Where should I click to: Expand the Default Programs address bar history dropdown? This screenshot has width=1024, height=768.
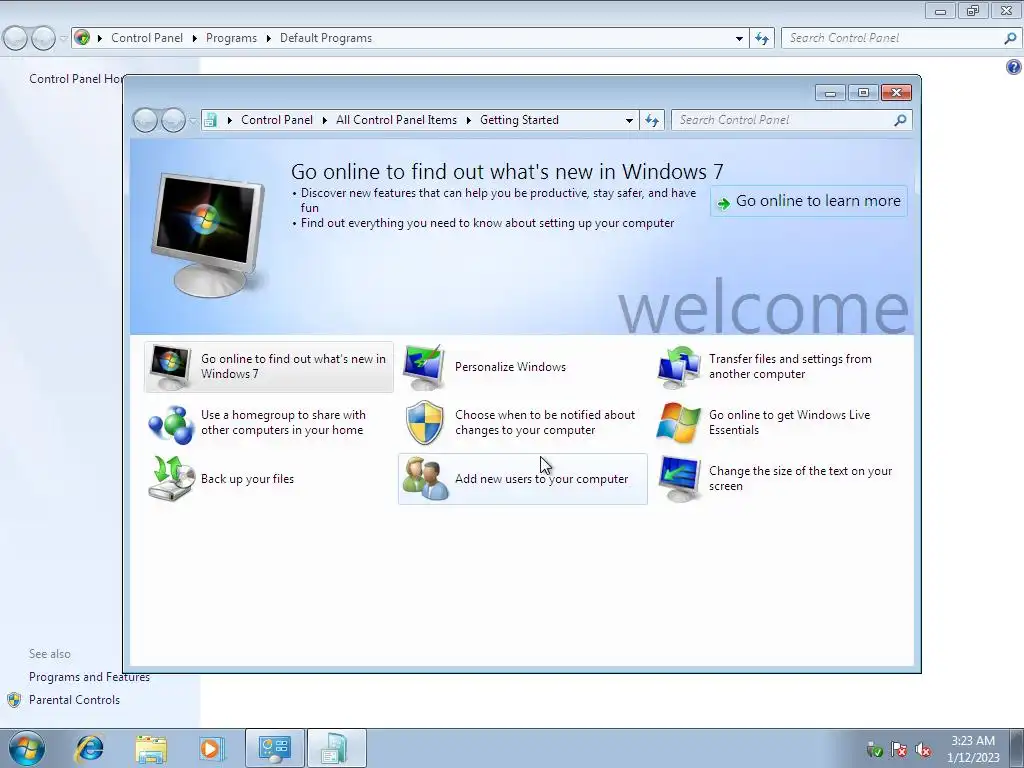point(739,39)
